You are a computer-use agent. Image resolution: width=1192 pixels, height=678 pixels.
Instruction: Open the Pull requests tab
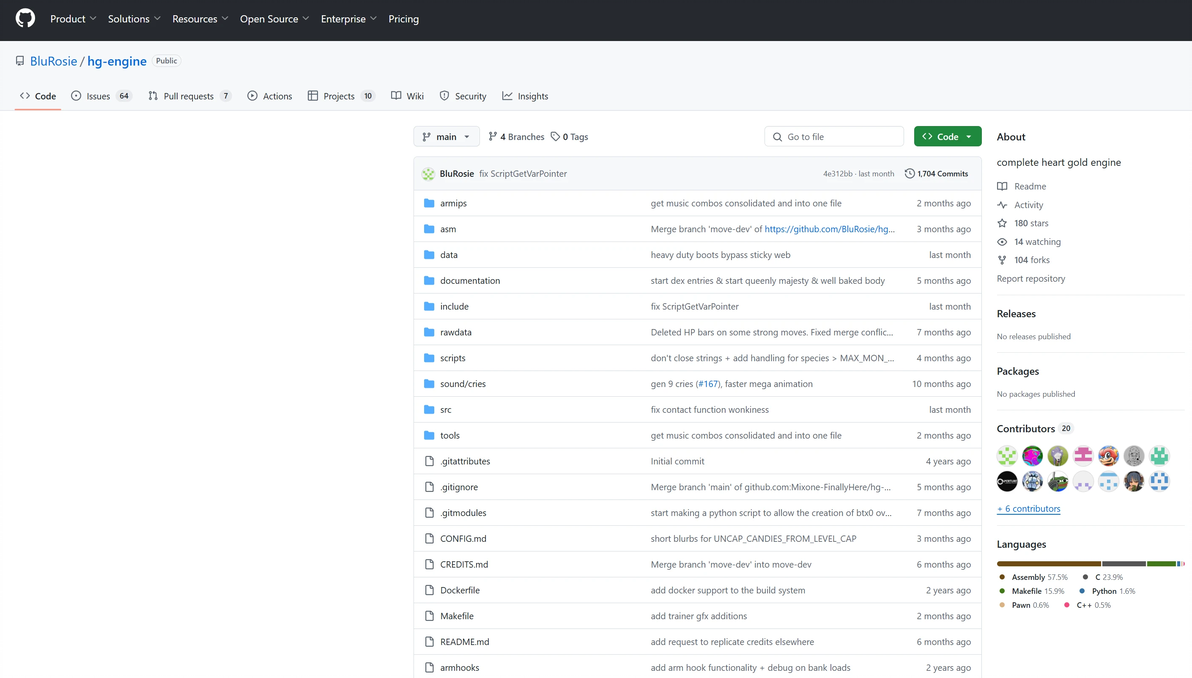pos(189,97)
